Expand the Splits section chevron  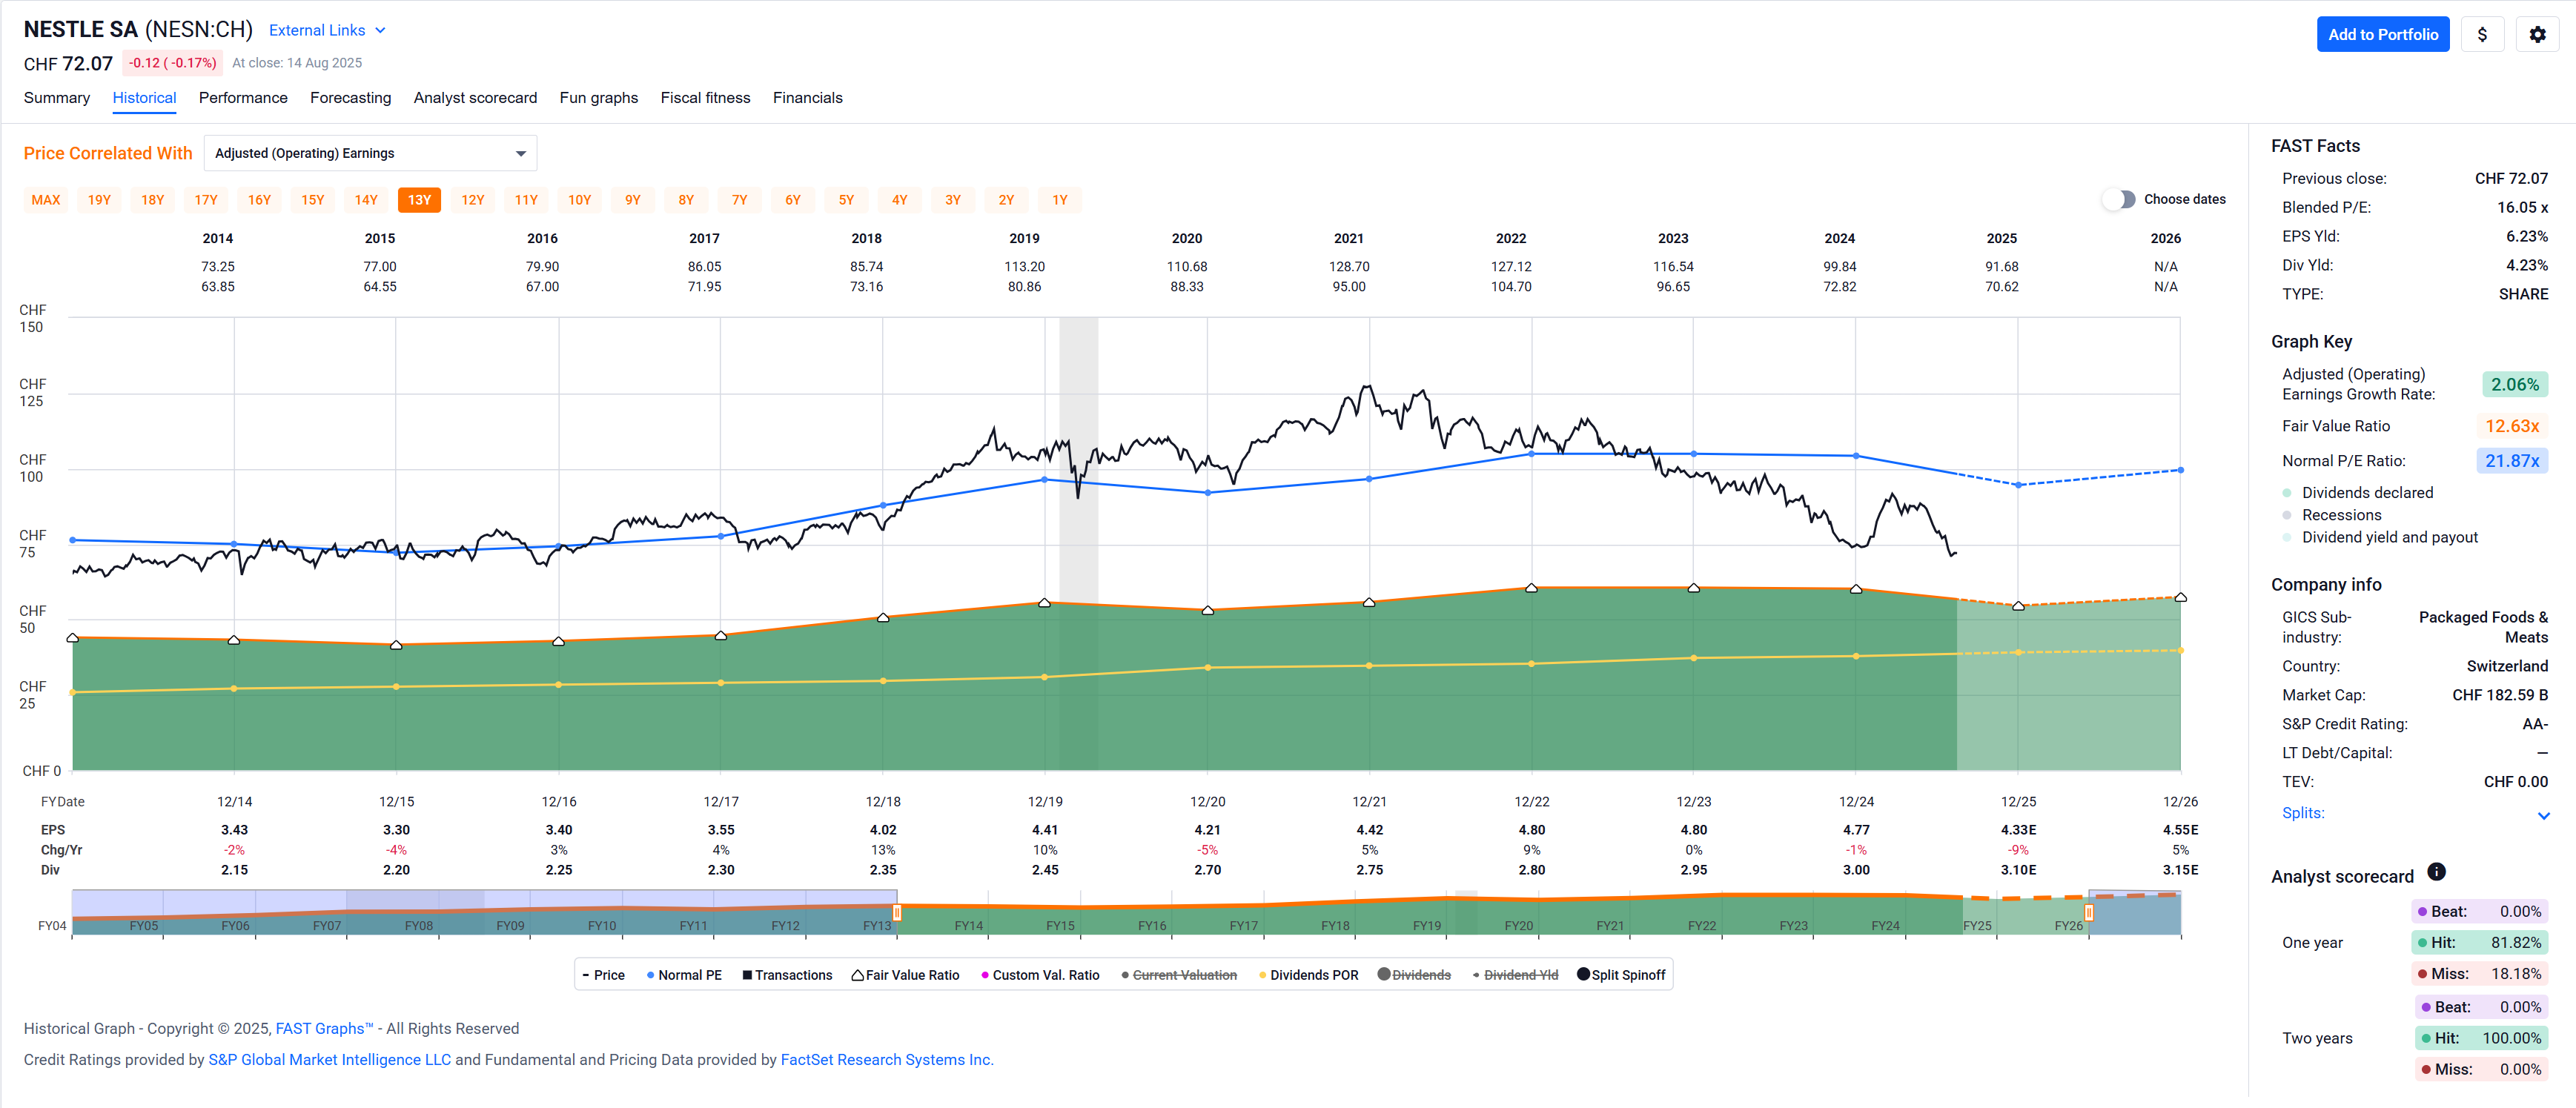2543,815
